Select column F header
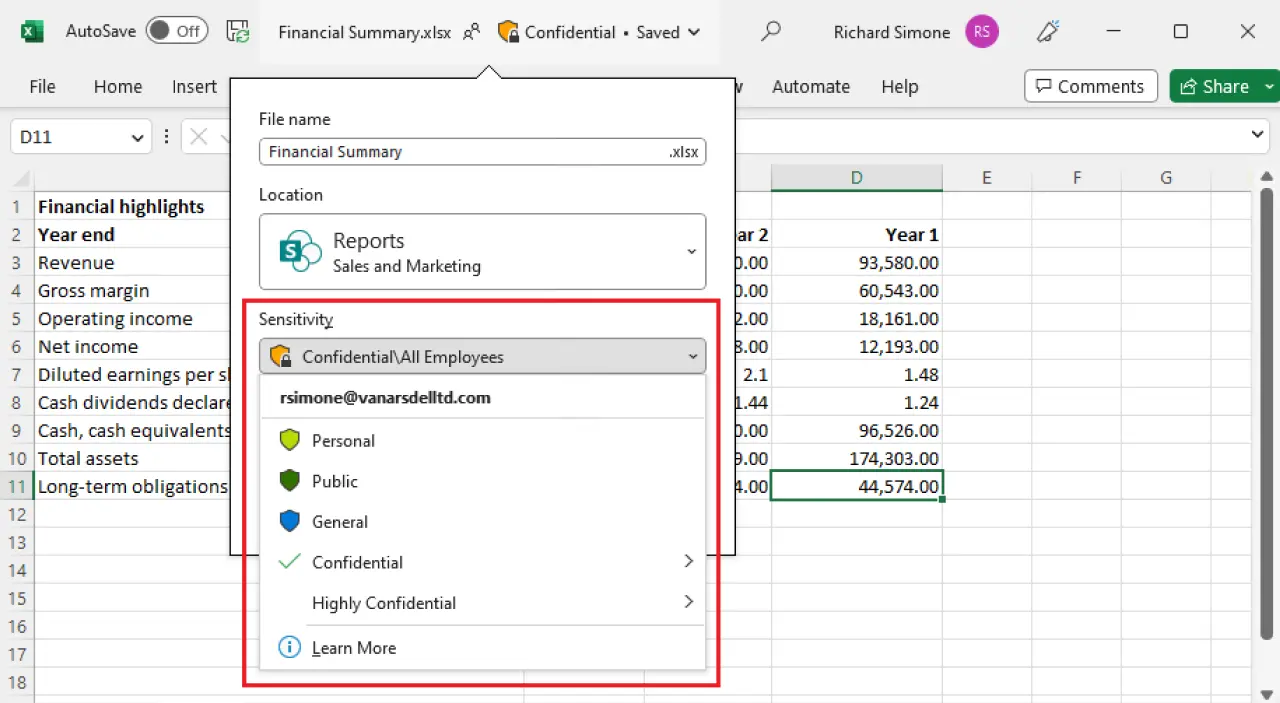 click(x=1076, y=178)
